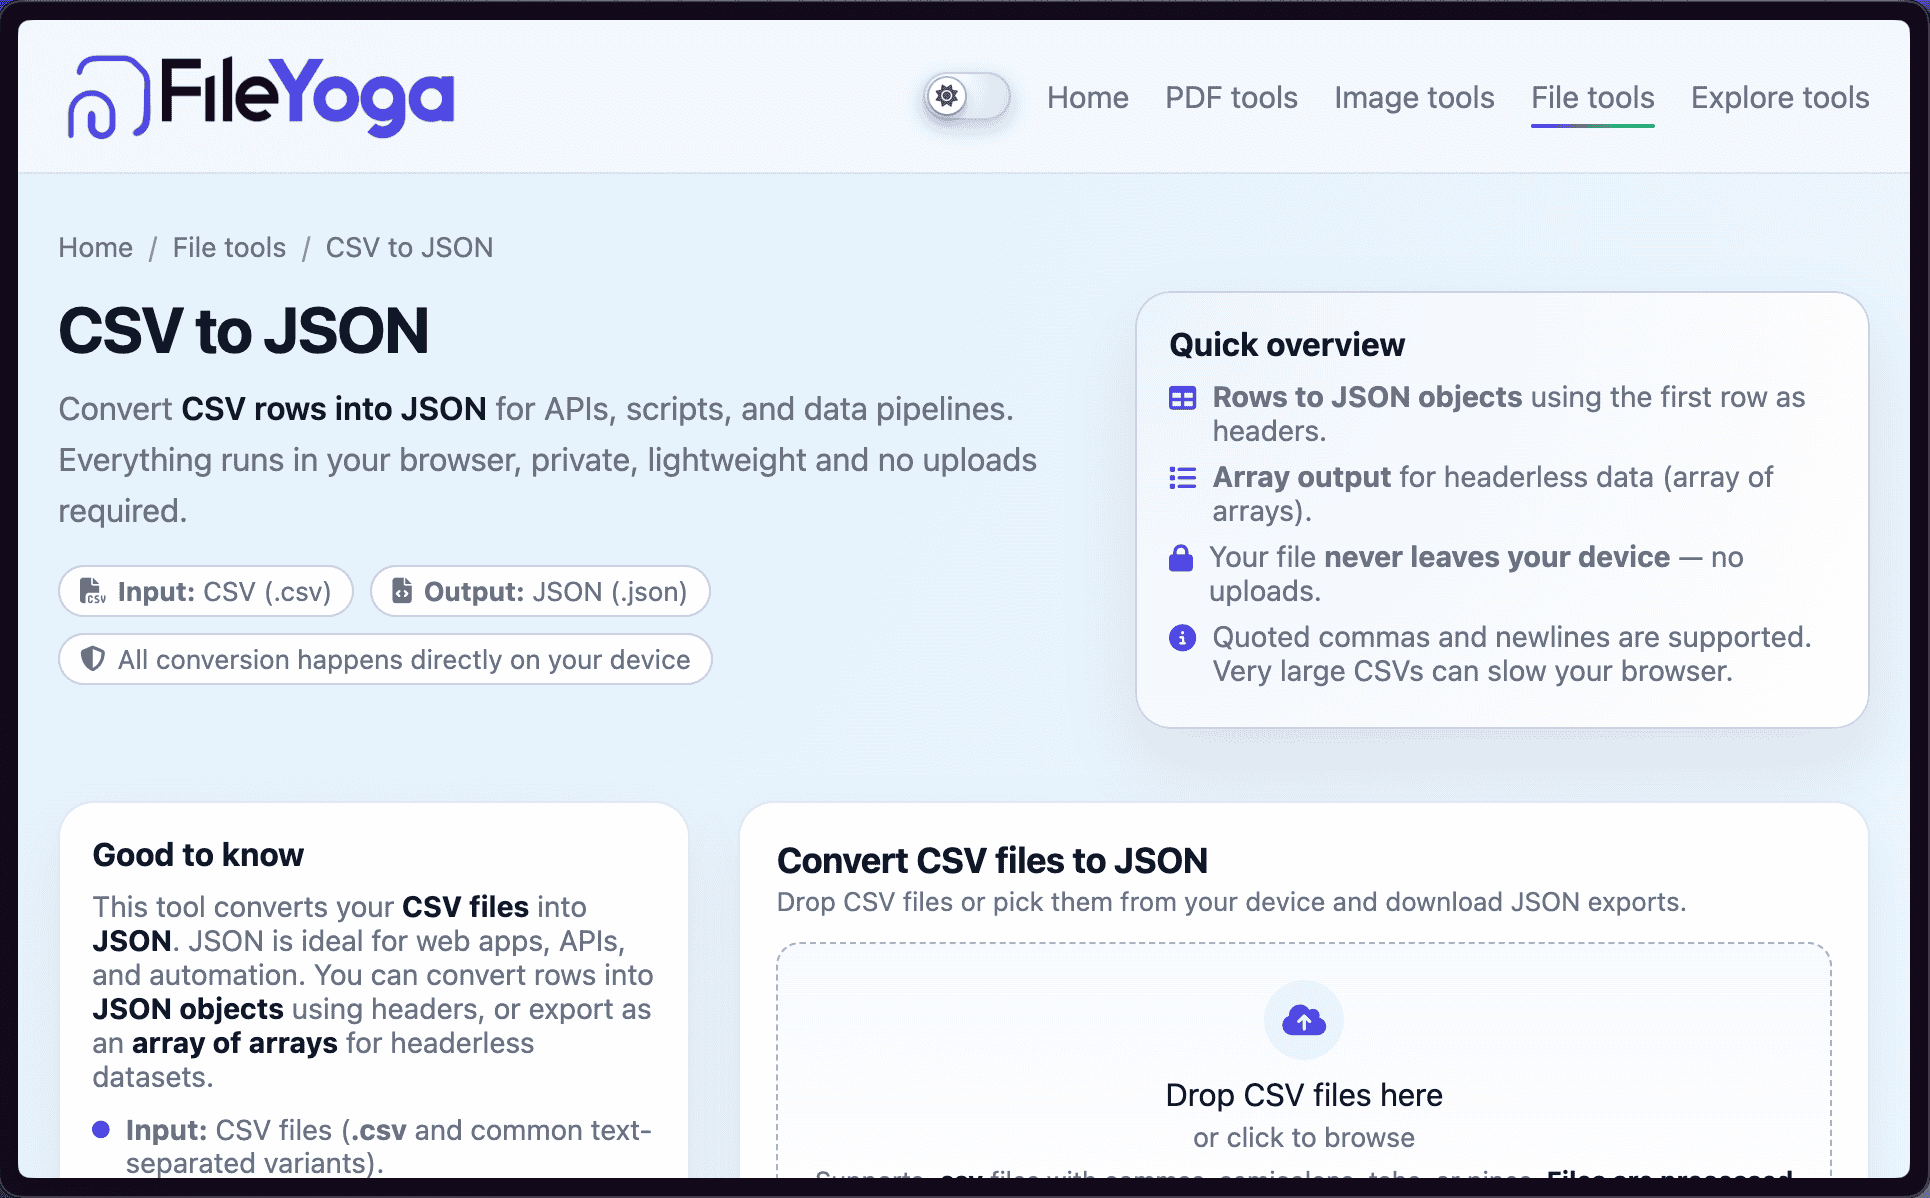Click the list icon beside Array output
Viewport: 1930px width, 1198px height.
click(1182, 478)
